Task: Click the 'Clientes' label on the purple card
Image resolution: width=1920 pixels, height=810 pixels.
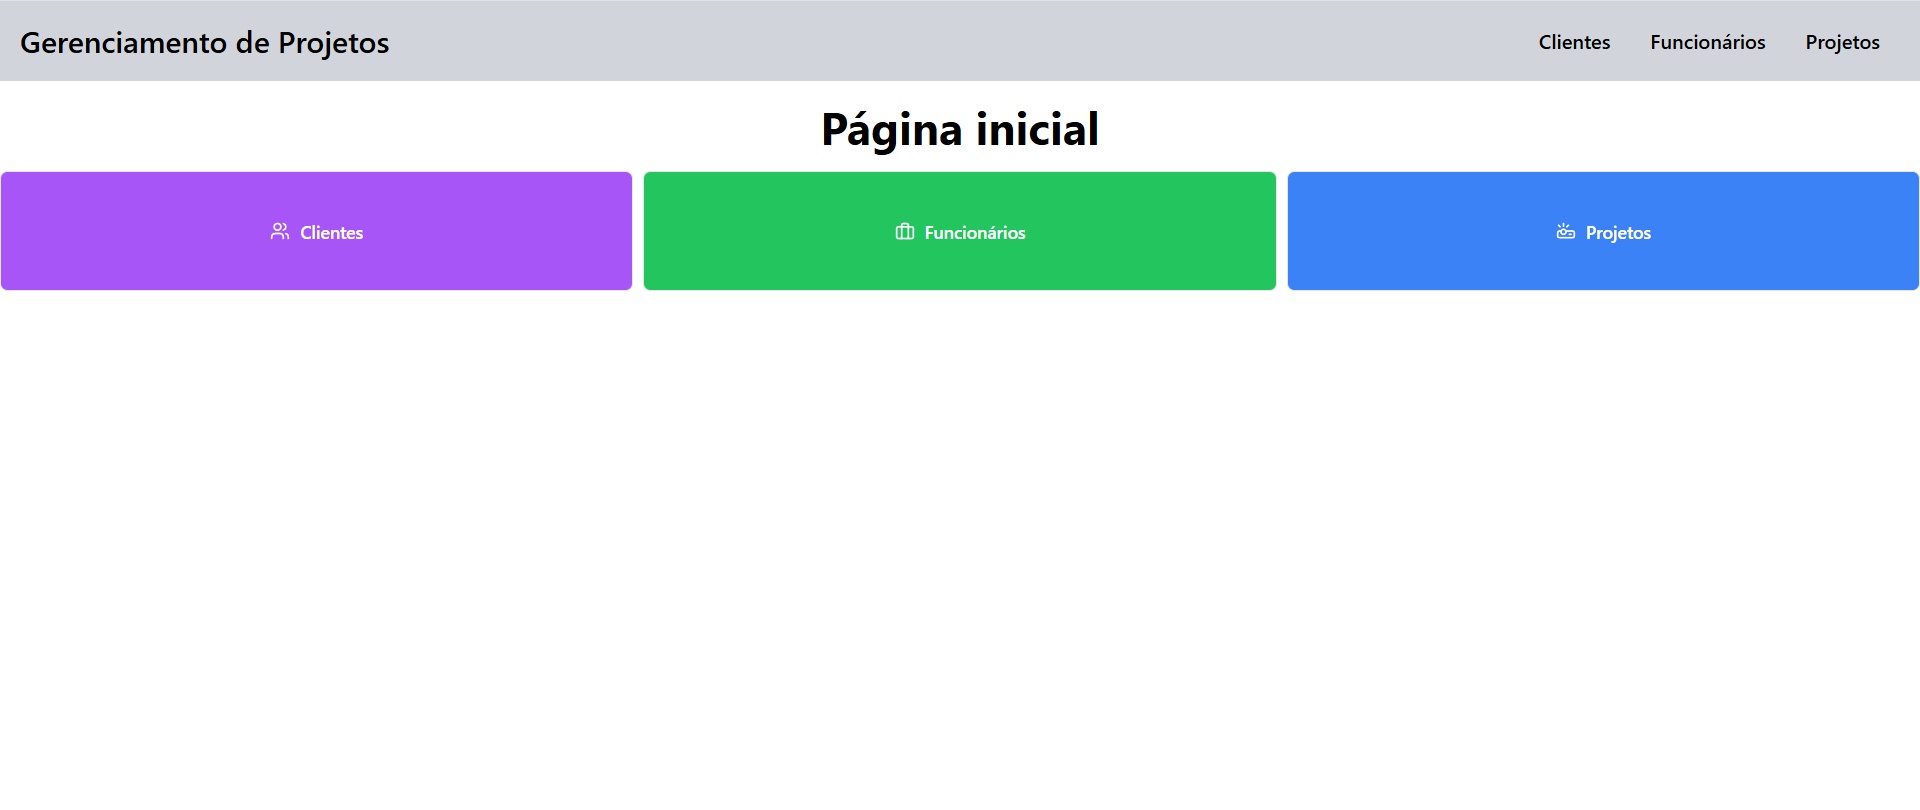Action: tap(332, 232)
